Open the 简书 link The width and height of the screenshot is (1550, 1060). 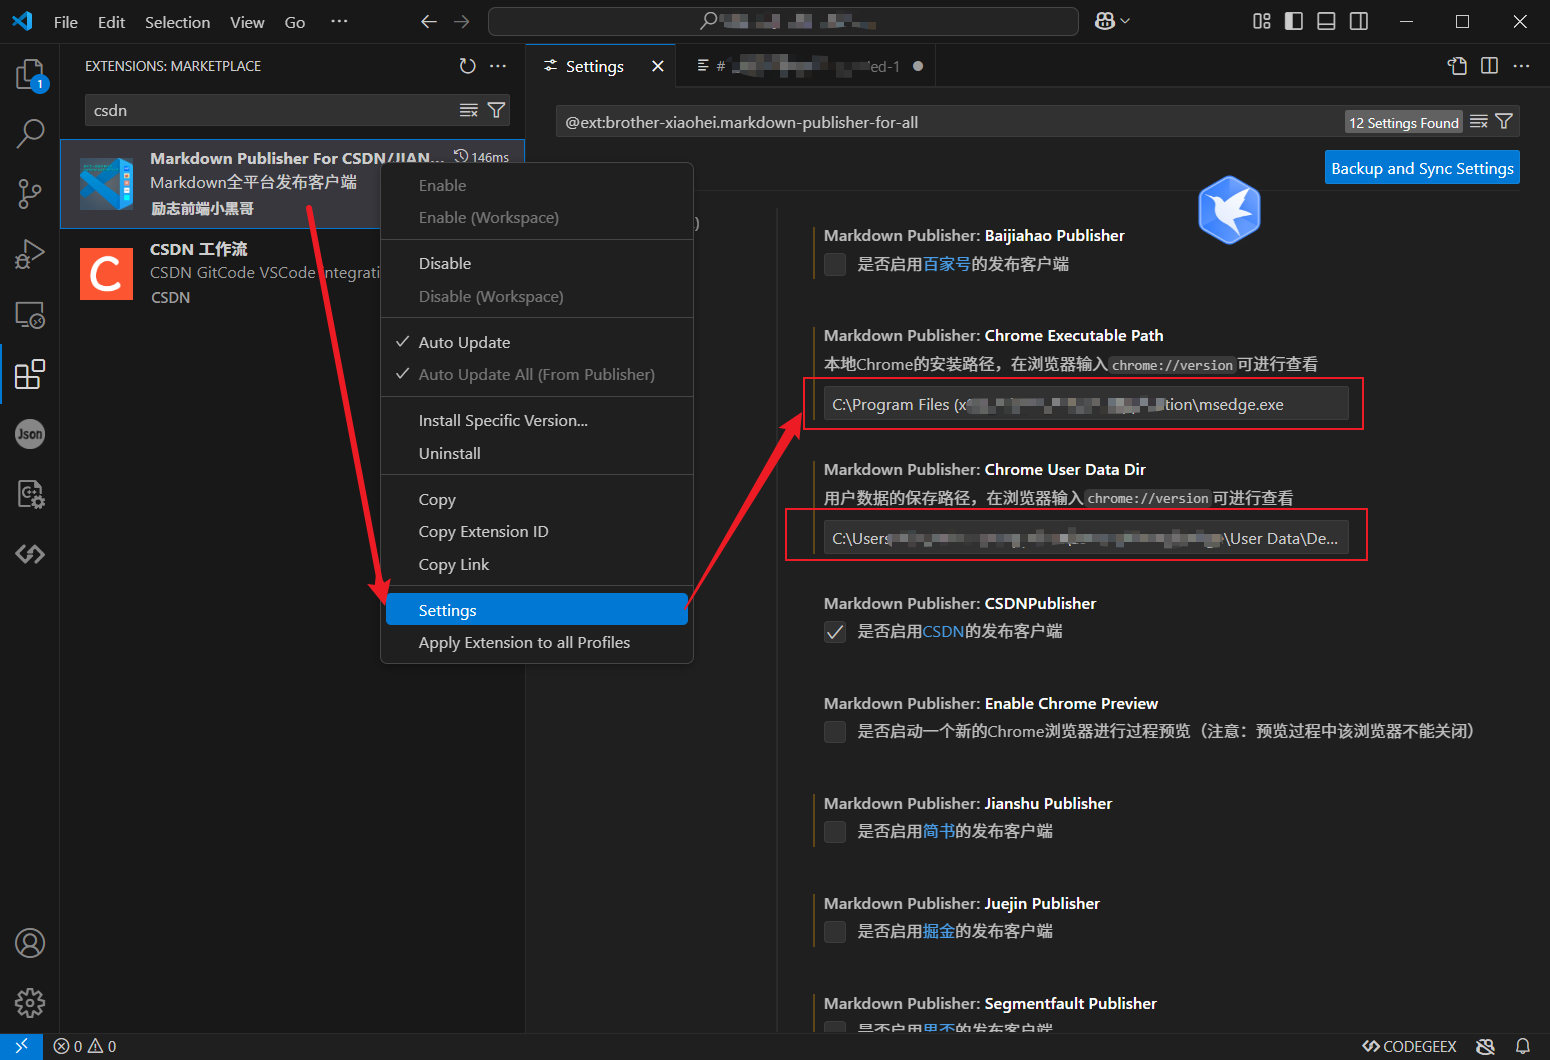tap(939, 831)
